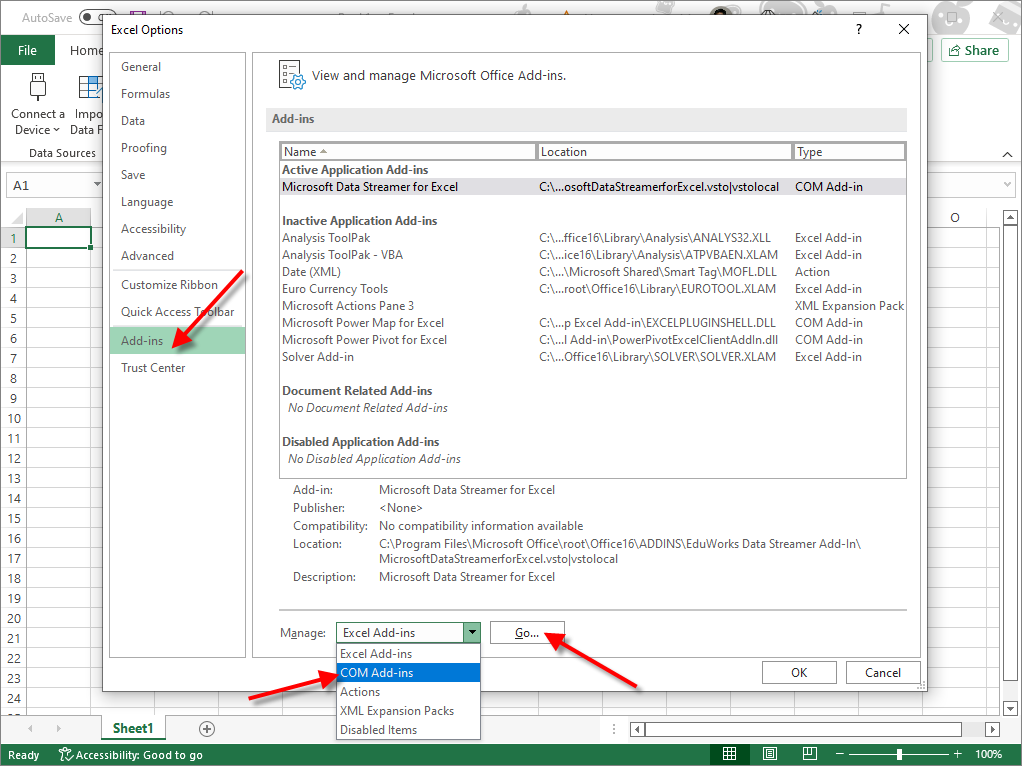Select Disabled Items in Manage list
This screenshot has height=766, width=1022.
[x=408, y=729]
